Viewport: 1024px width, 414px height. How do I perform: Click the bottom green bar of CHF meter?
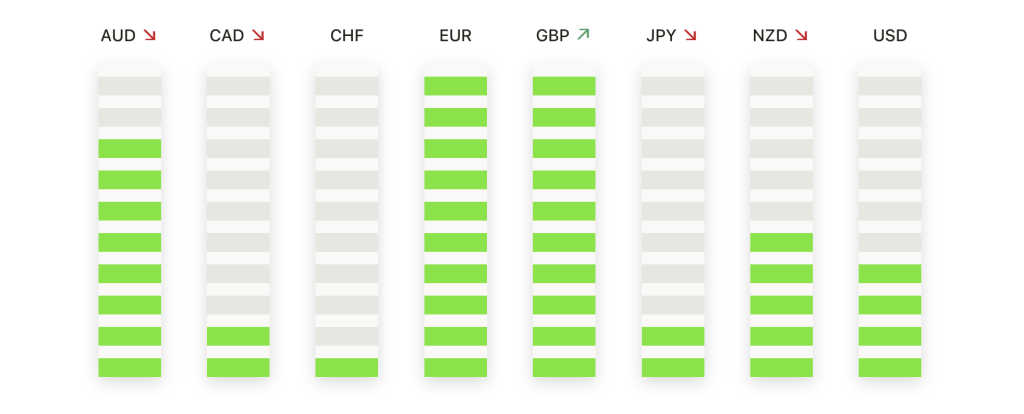coord(347,368)
